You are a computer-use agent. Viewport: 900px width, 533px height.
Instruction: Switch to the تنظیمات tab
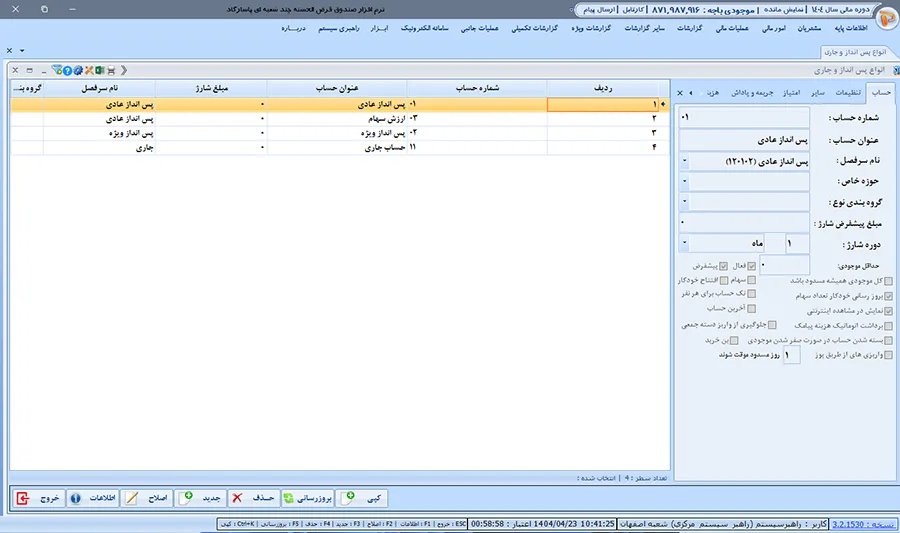point(848,93)
